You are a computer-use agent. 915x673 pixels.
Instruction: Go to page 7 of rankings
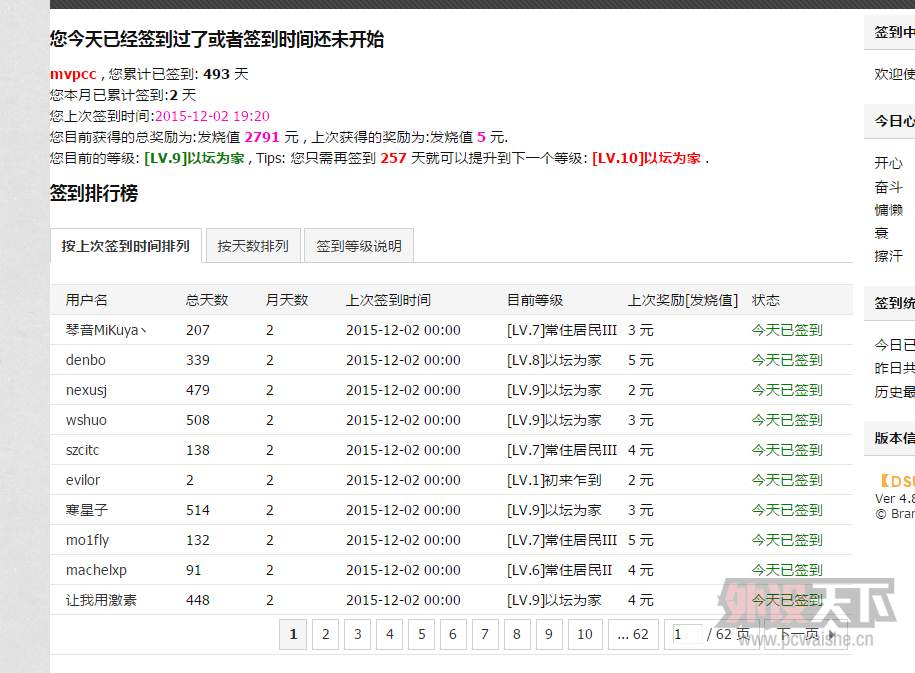pyautogui.click(x=484, y=634)
